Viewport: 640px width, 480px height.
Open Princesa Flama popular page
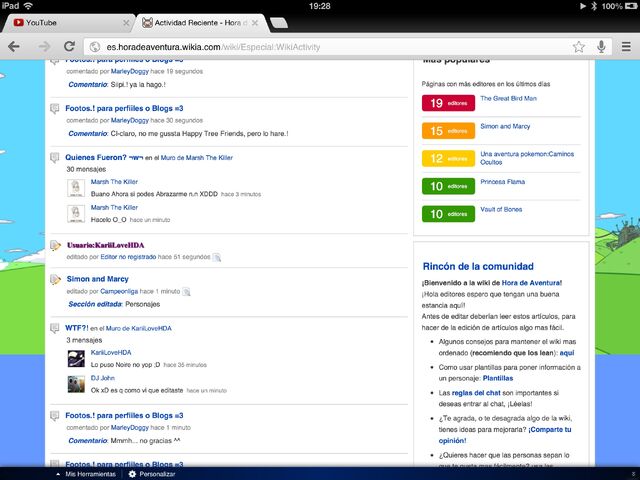point(502,182)
